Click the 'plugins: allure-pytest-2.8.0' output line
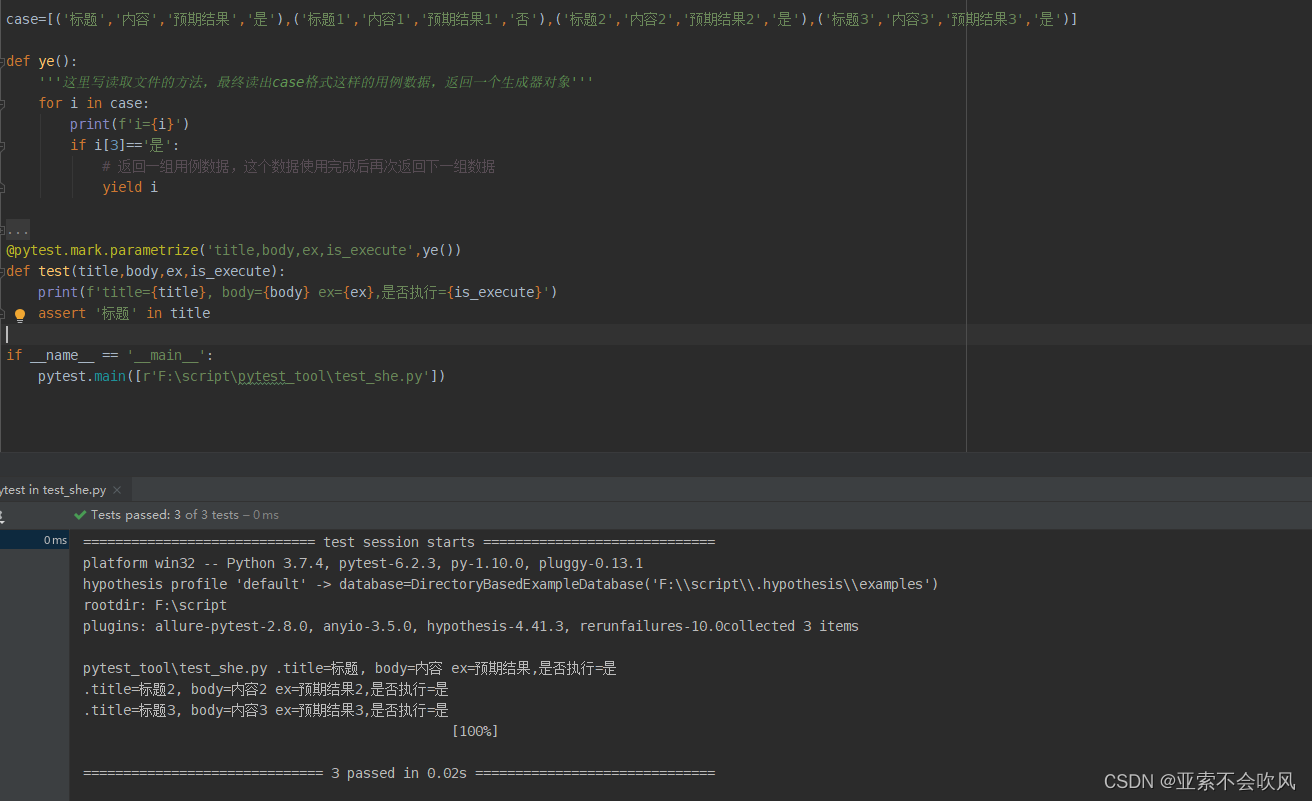 coord(471,626)
